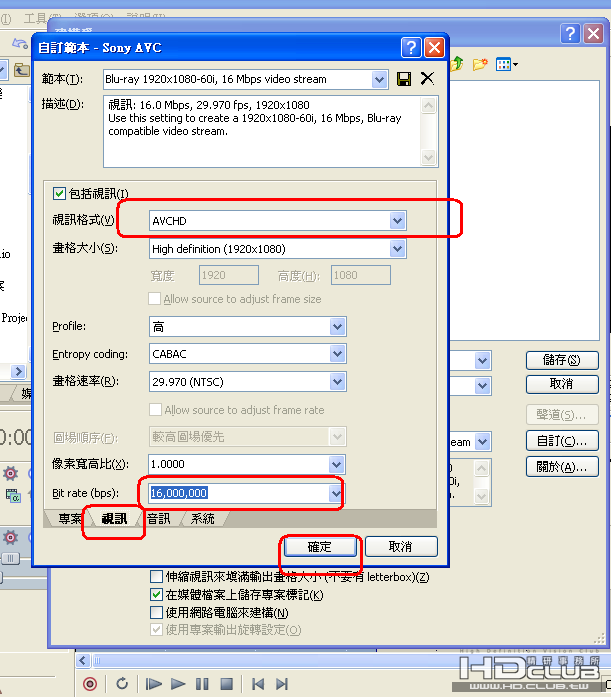Open the 畫格大小 High definition dropdown
The height and width of the screenshot is (697, 611).
coord(398,248)
